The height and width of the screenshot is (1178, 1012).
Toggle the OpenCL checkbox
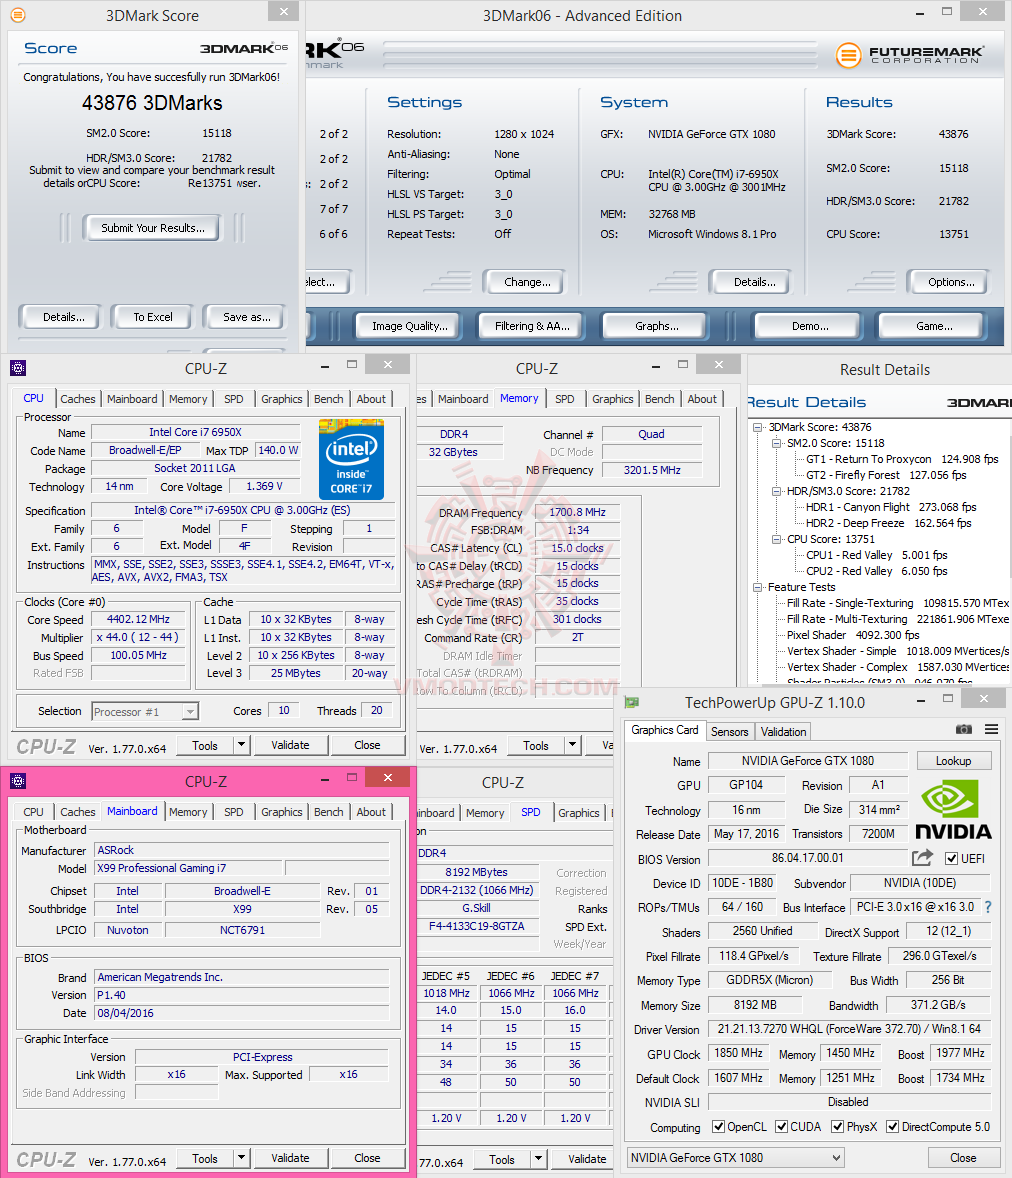click(x=718, y=1126)
